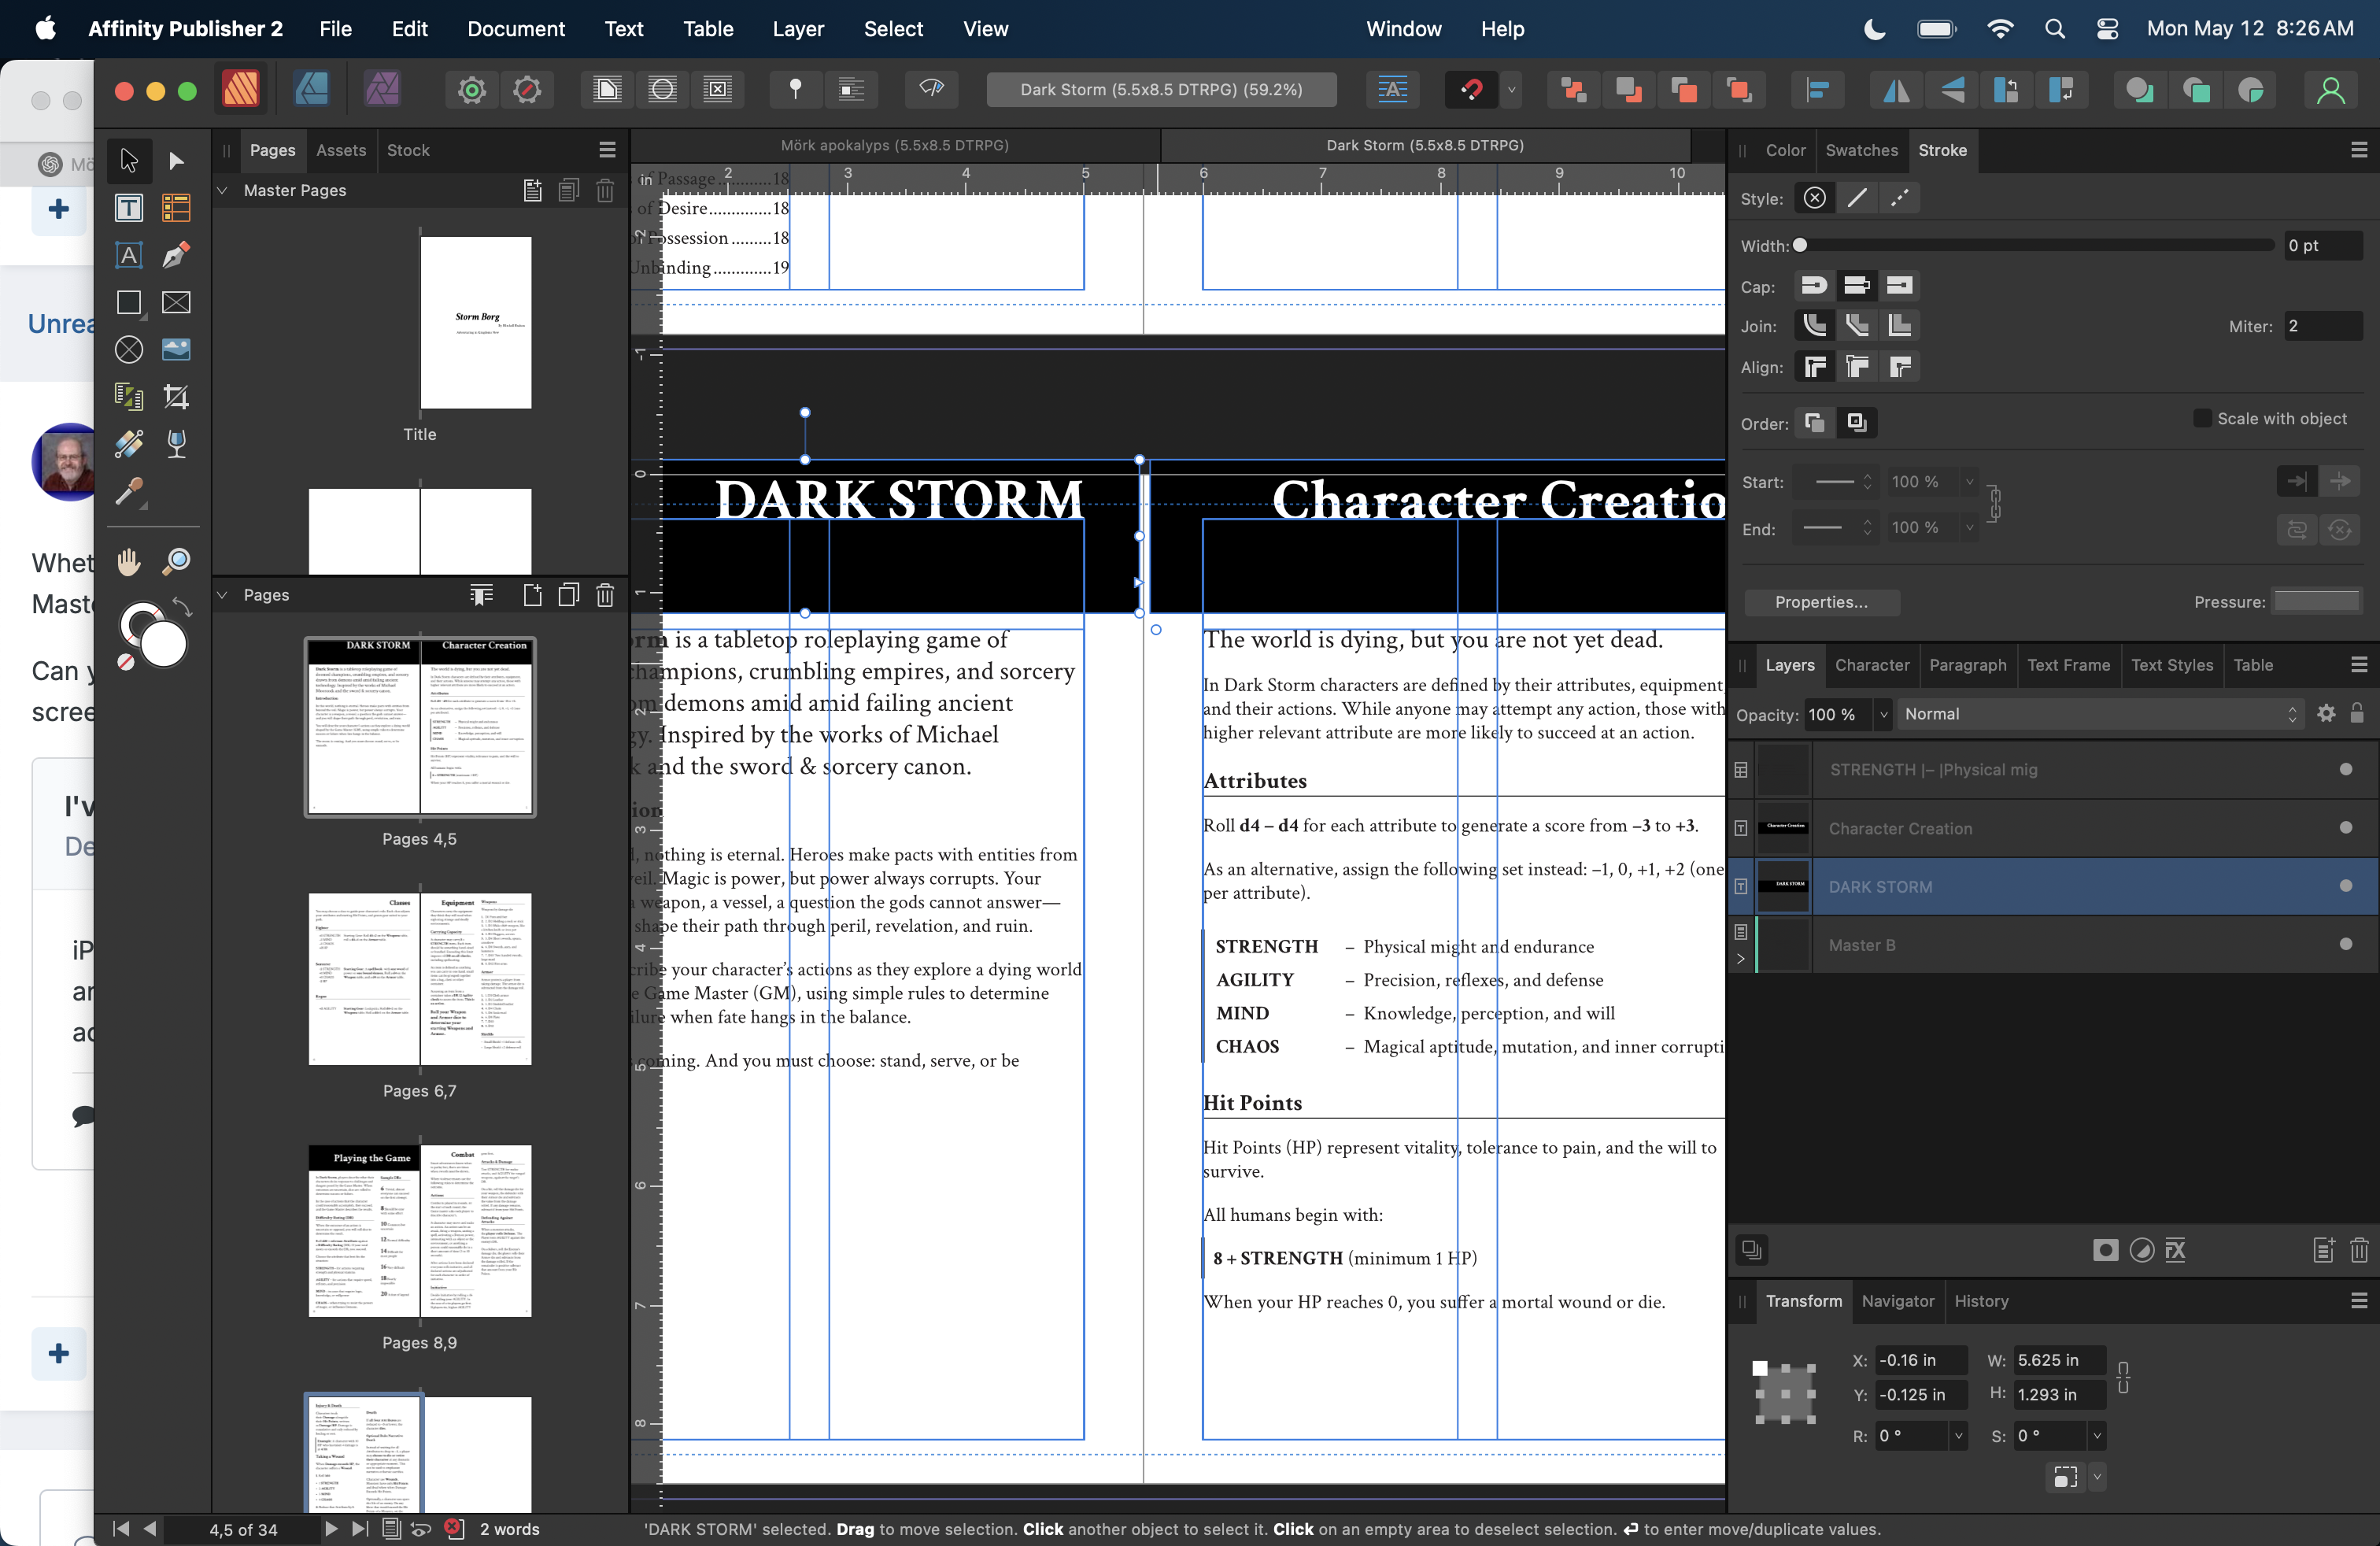Delete selected page in Pages section

click(x=605, y=595)
